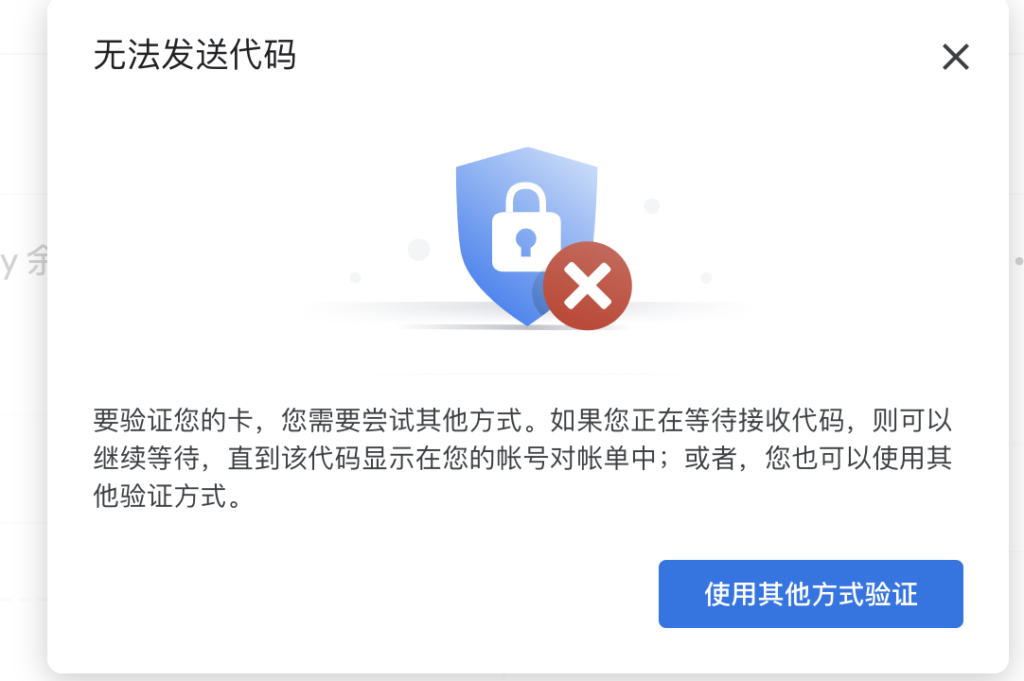Click the 使用其他方式验证 button
Viewport: 1024px width, 681px height.
810,594
